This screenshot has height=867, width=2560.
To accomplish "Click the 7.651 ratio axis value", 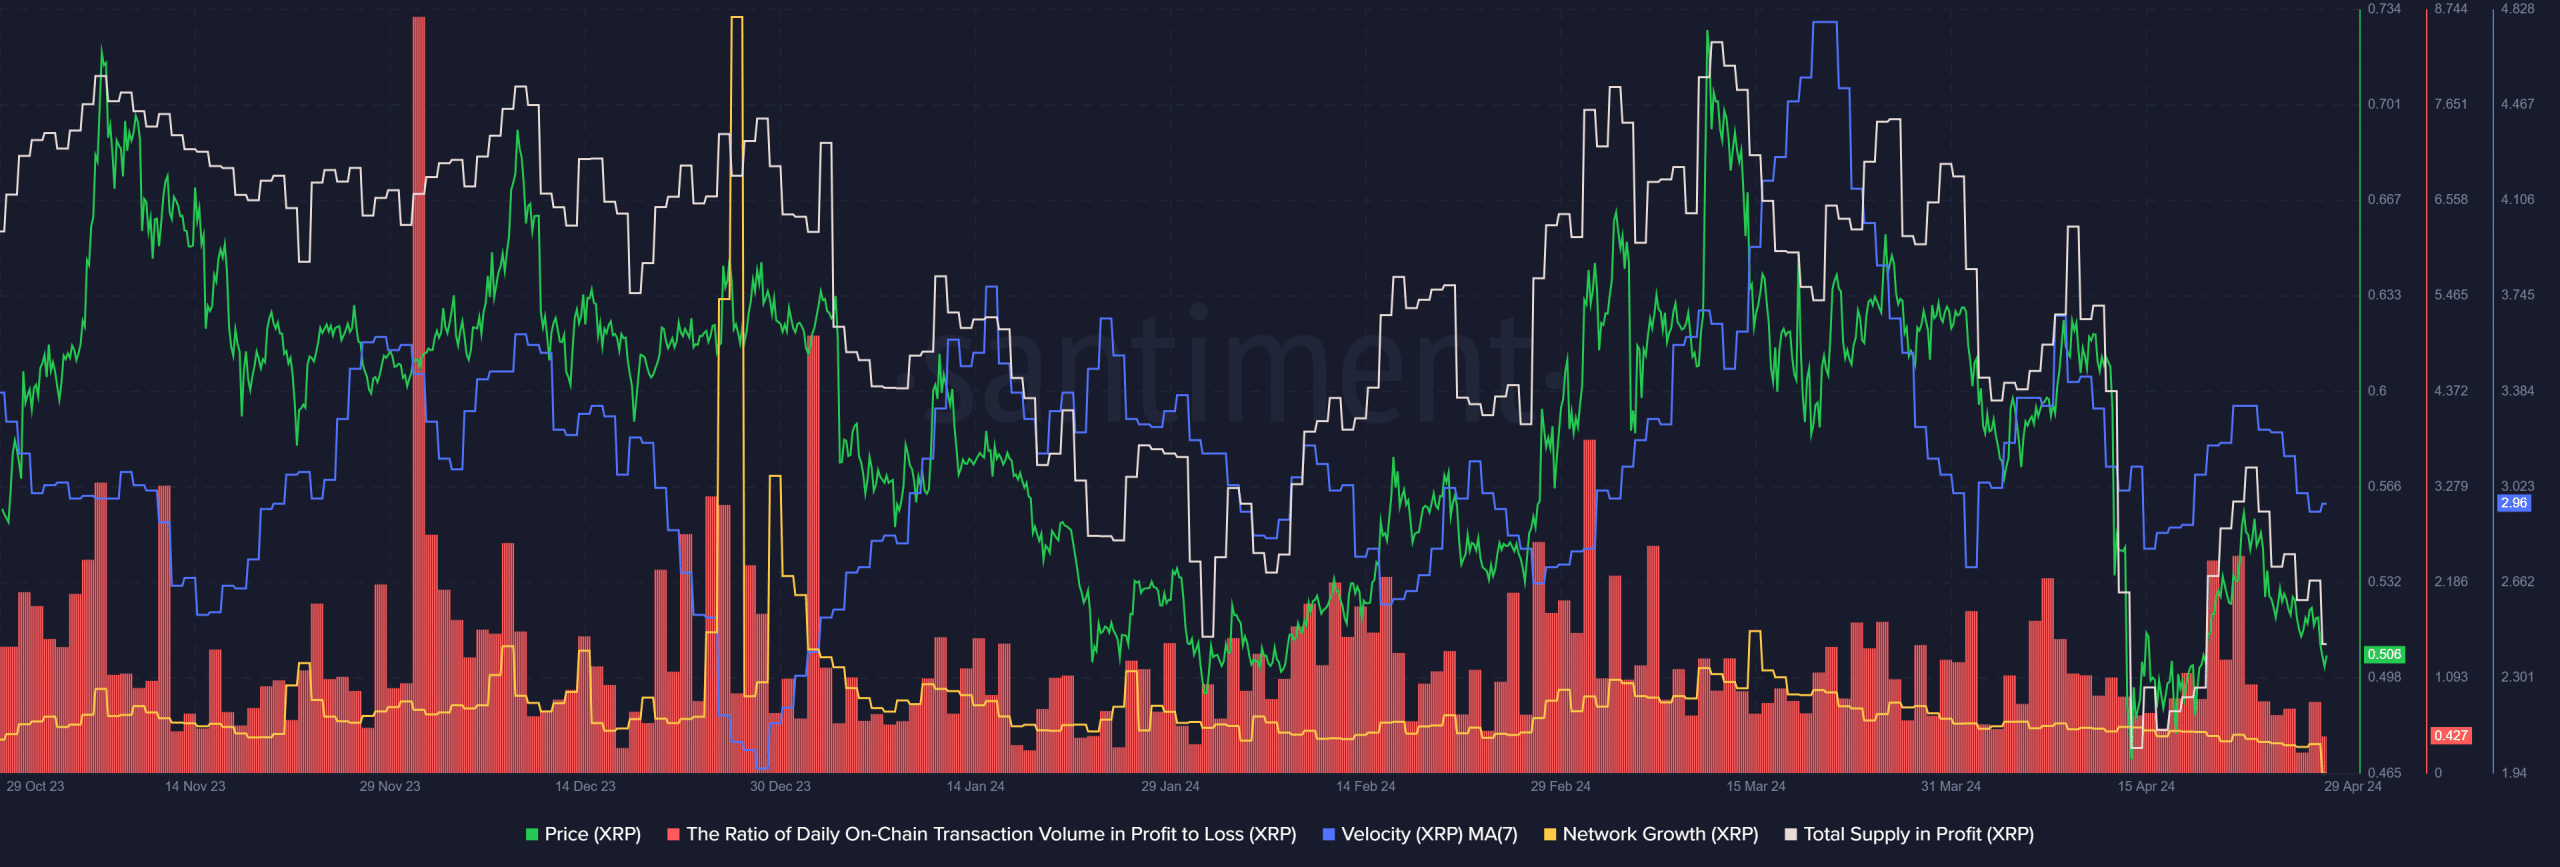I will [x=2451, y=104].
